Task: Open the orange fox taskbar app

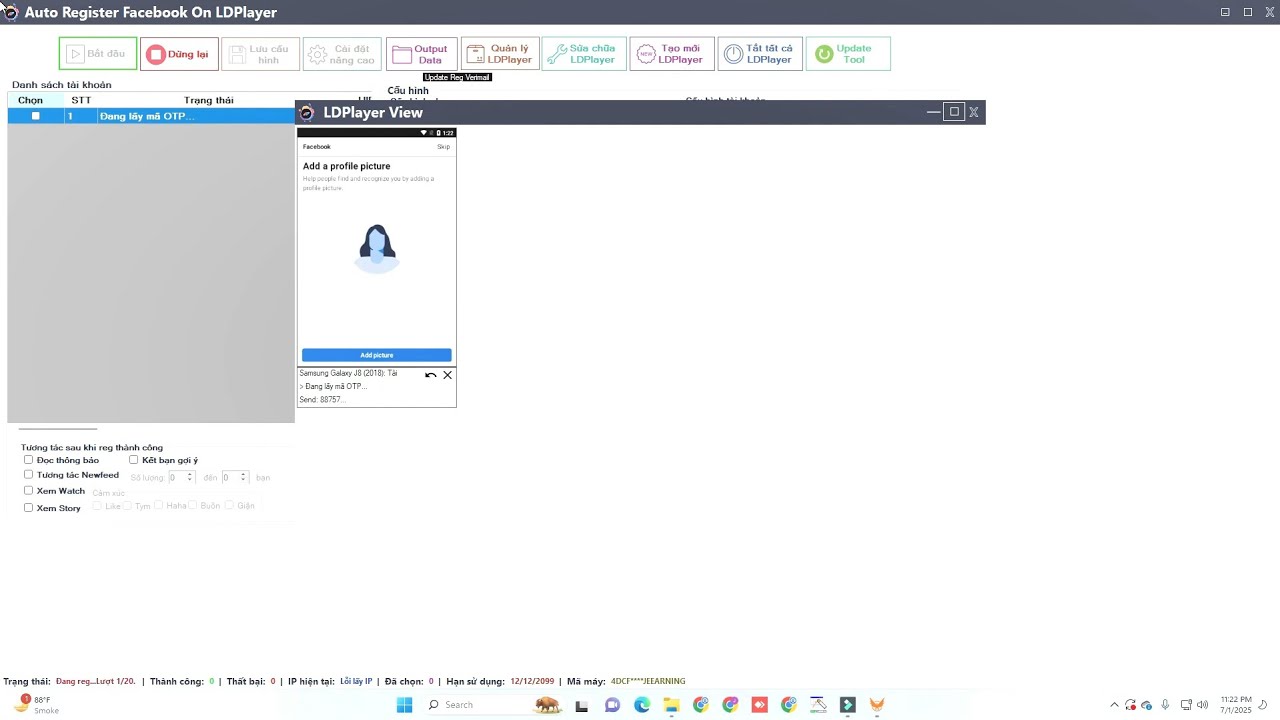Action: click(x=877, y=705)
